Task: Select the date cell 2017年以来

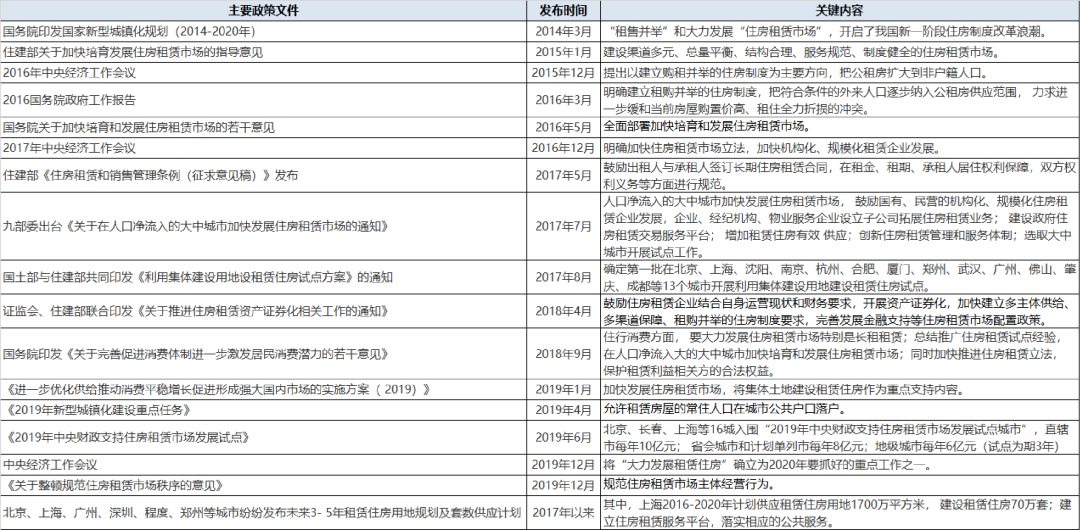Action: pos(565,512)
